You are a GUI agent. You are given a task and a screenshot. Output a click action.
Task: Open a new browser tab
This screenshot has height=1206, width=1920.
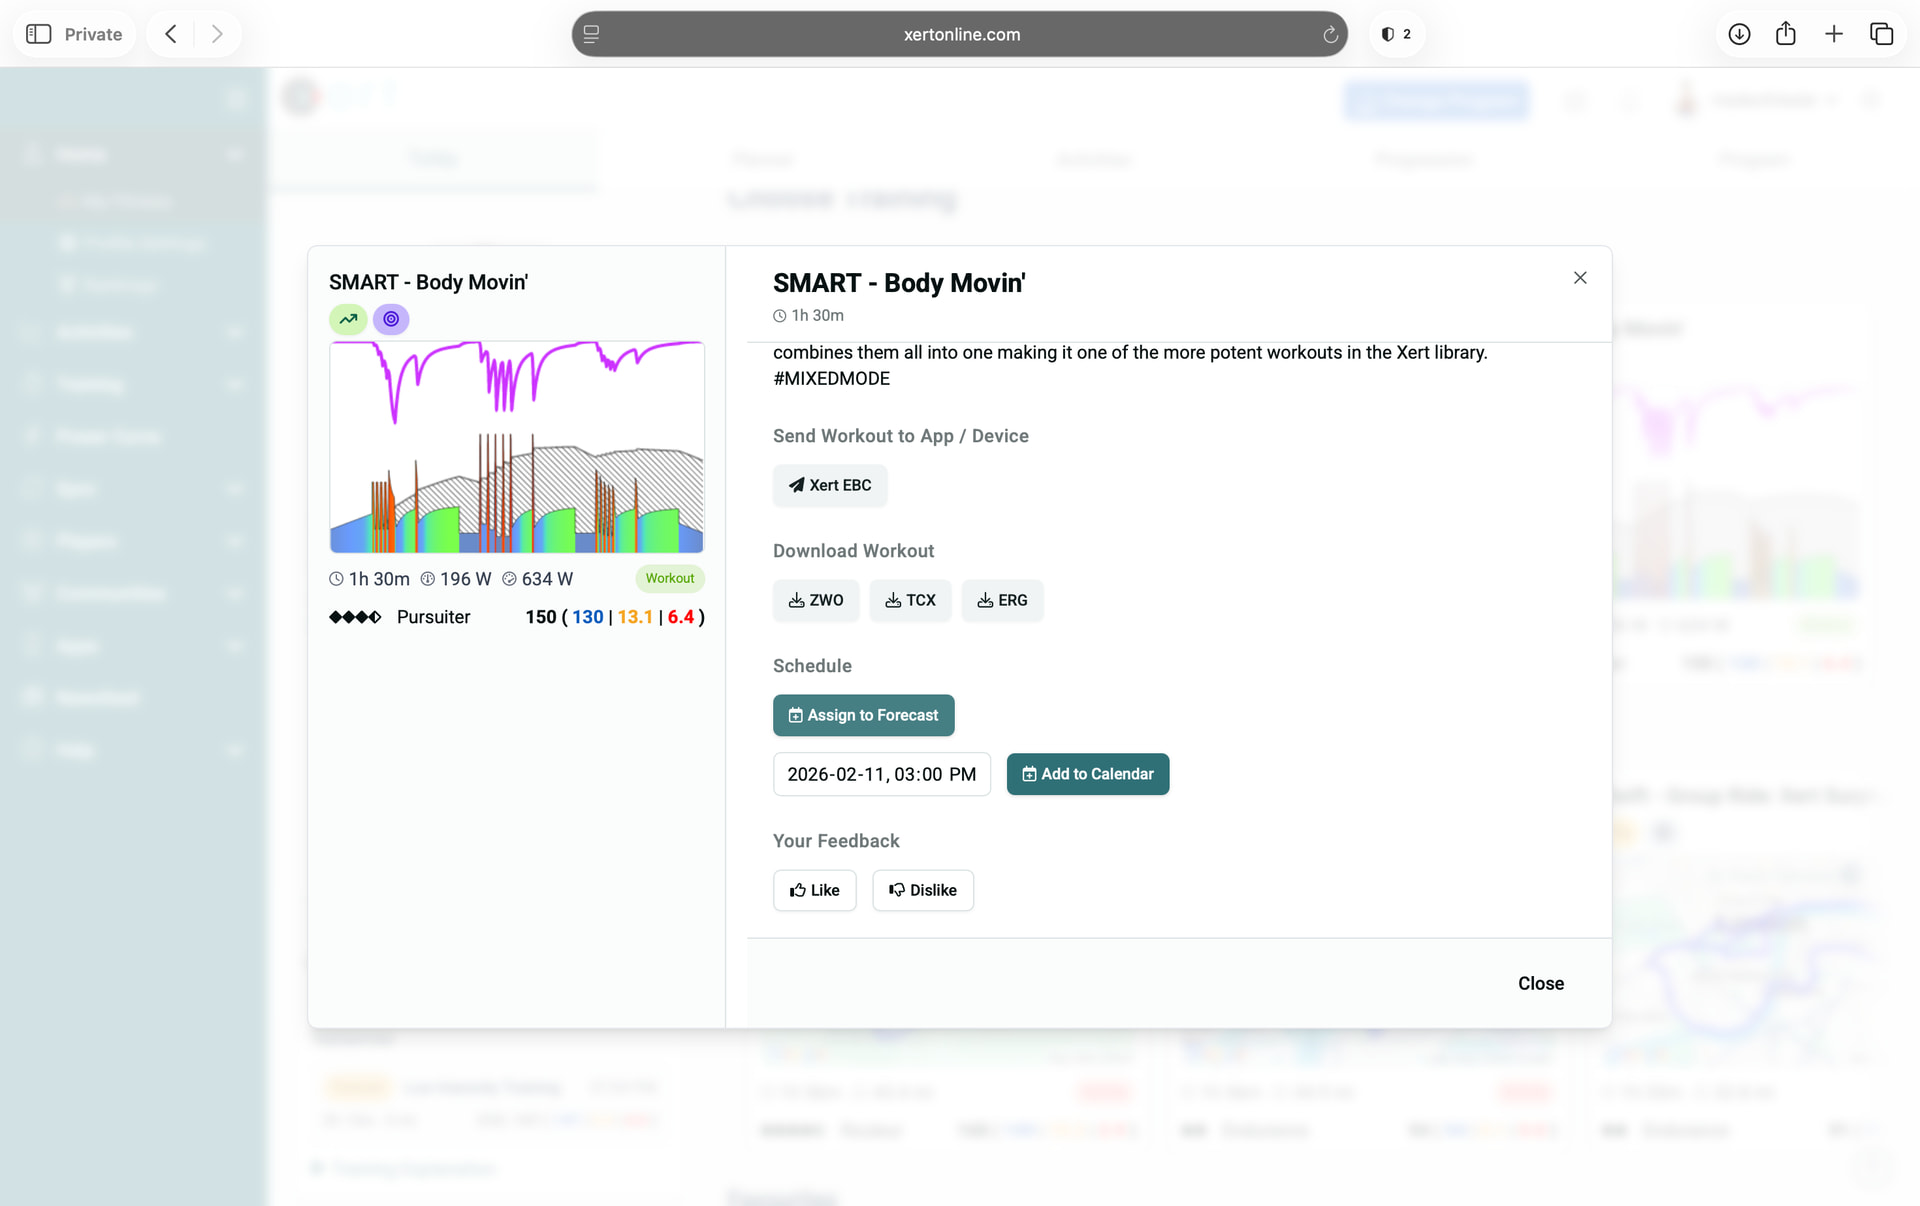click(1834, 34)
